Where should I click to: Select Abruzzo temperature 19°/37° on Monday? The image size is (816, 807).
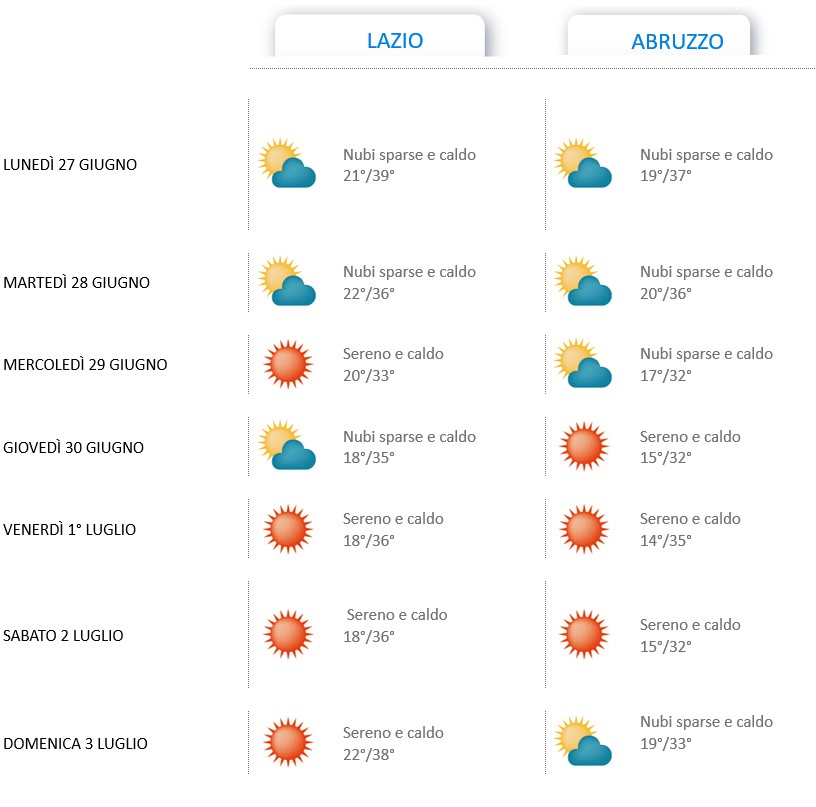(x=666, y=176)
